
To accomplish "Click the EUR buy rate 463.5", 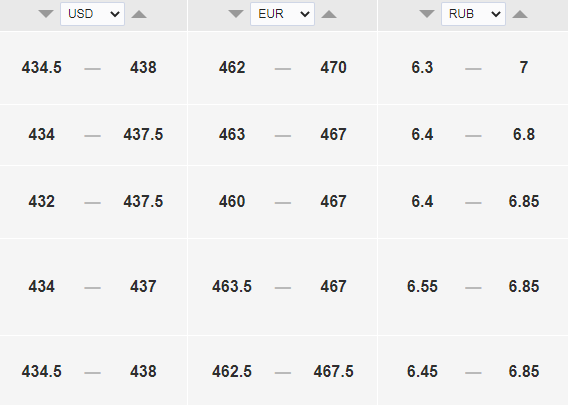I will [x=232, y=286].
